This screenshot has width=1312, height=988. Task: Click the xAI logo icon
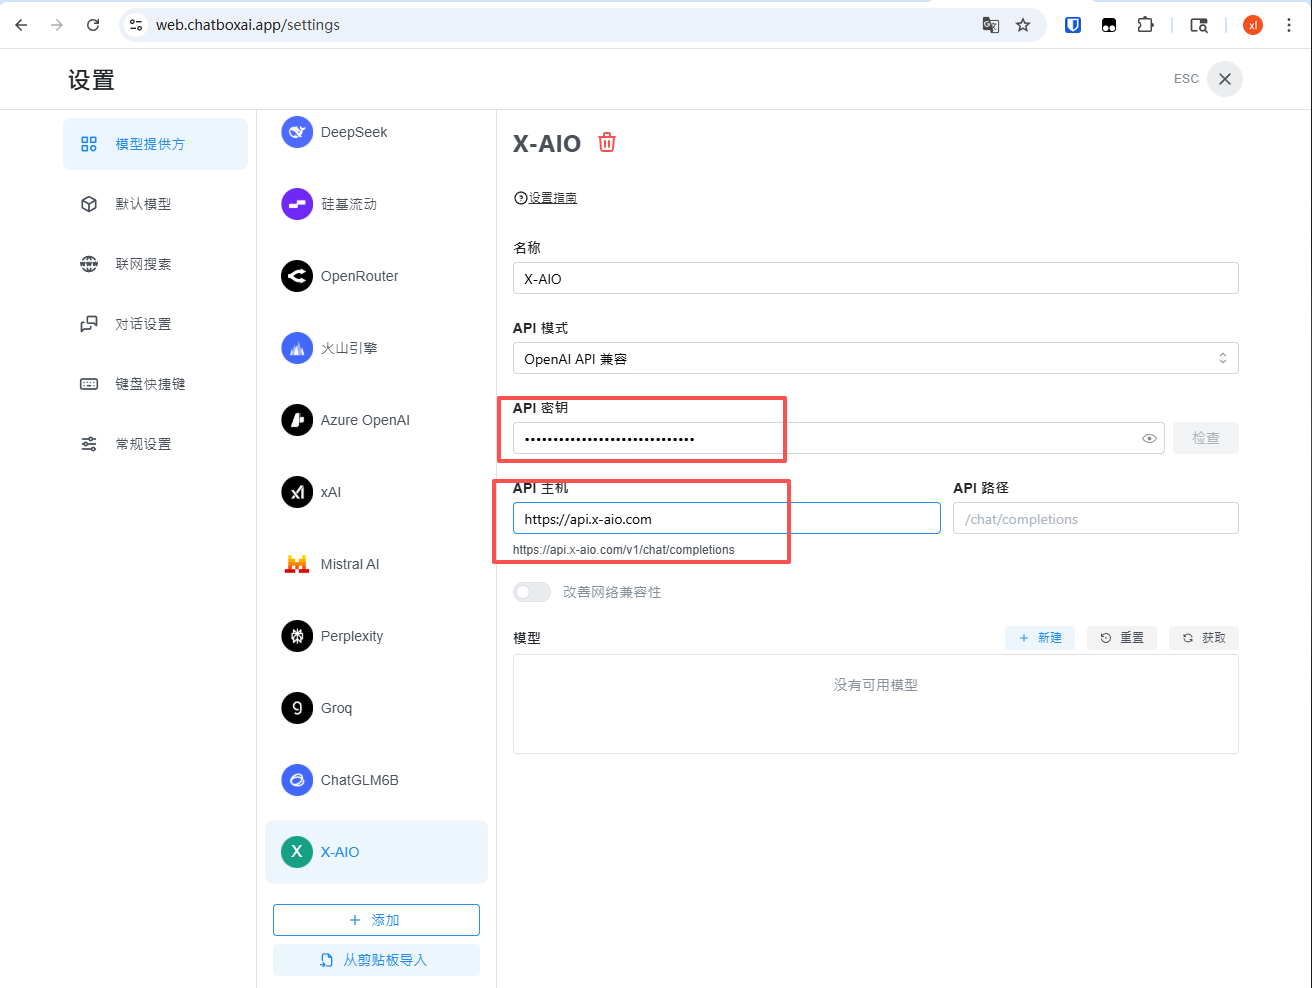pyautogui.click(x=297, y=492)
